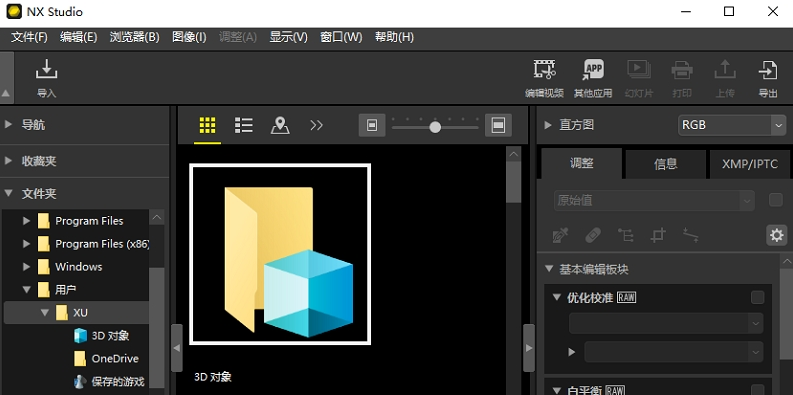This screenshot has height=395, width=793.
Task: Expand the Windows folder node
Action: 26,267
